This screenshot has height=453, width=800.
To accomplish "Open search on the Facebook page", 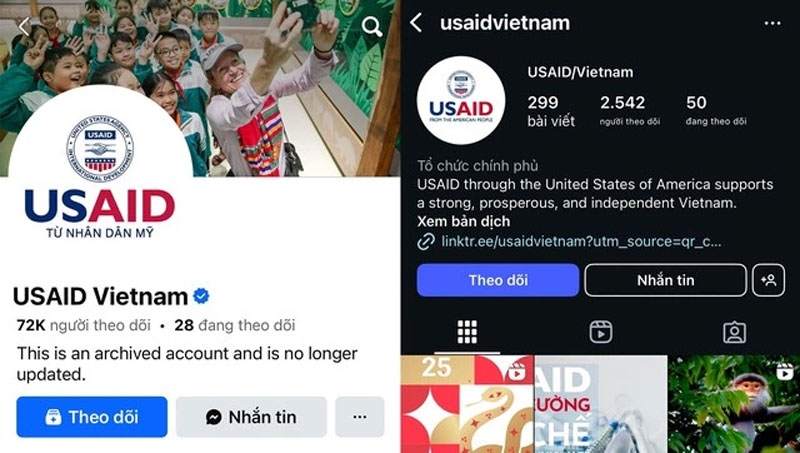I will pos(372,27).
